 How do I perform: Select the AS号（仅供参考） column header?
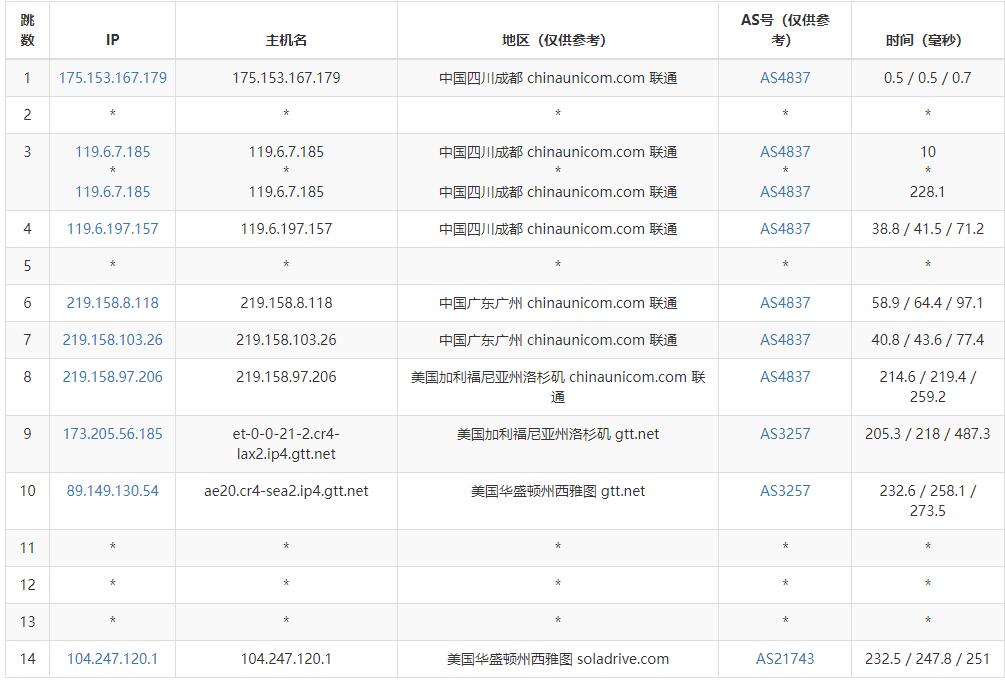(785, 30)
